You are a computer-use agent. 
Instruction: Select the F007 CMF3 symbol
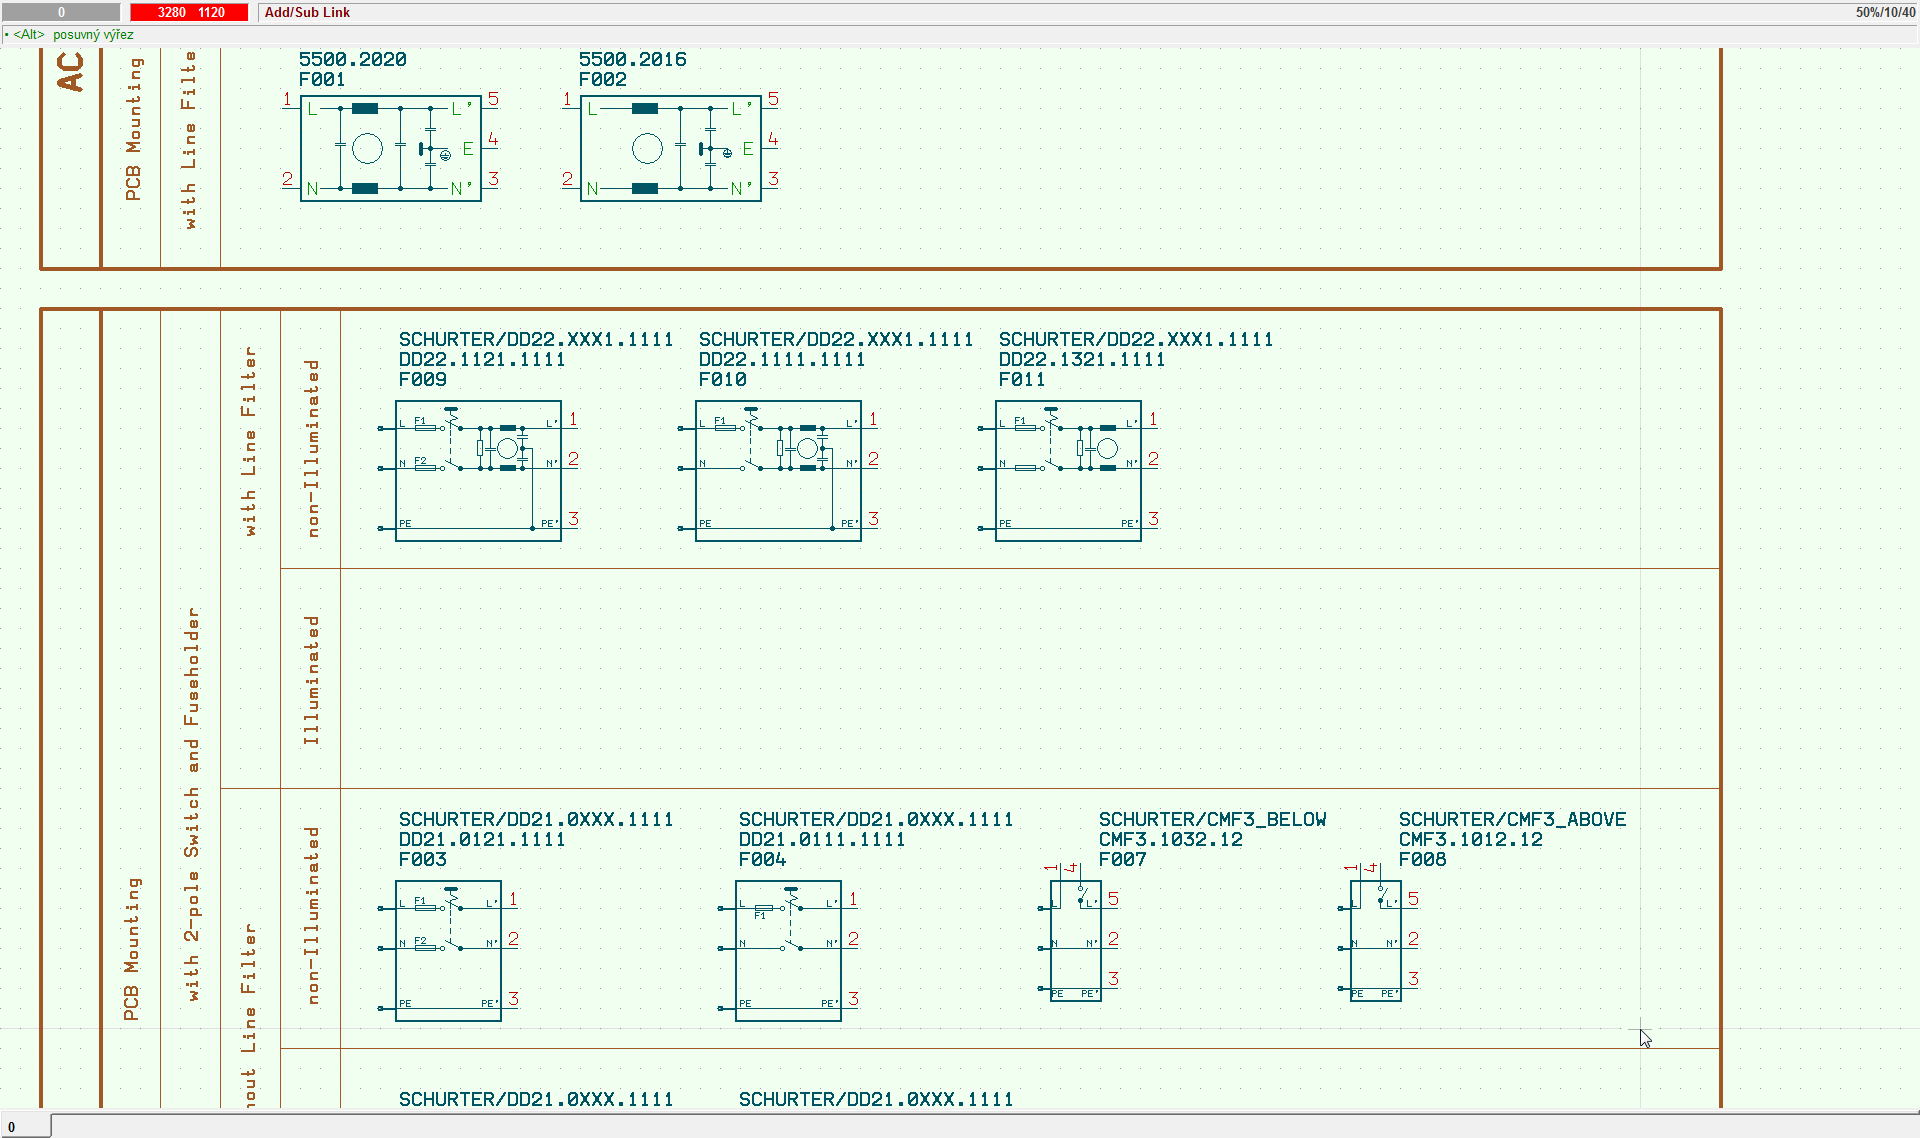pyautogui.click(x=1076, y=940)
